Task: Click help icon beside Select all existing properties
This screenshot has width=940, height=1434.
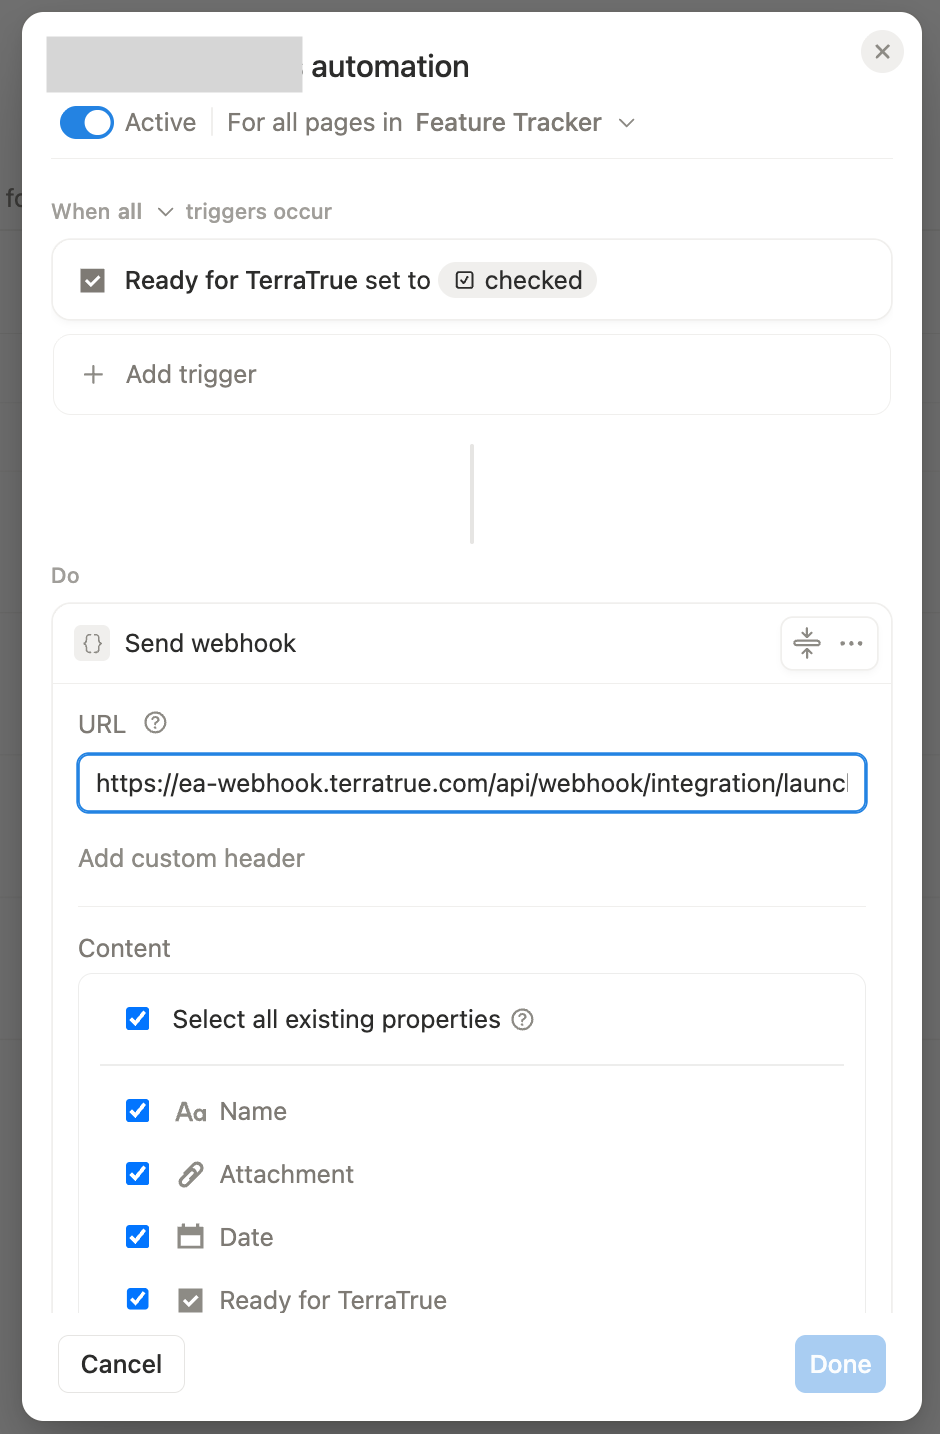Action: (x=522, y=1019)
